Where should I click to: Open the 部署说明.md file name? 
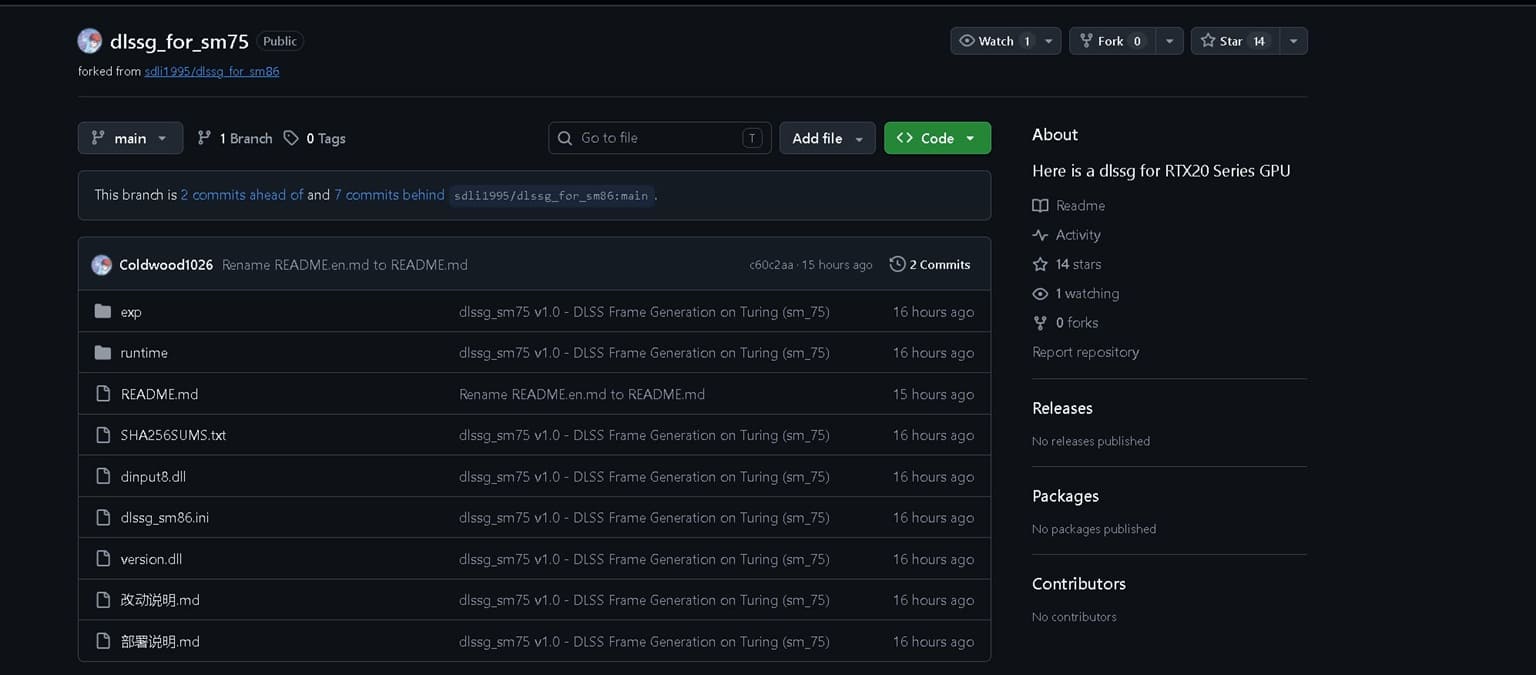coord(160,641)
